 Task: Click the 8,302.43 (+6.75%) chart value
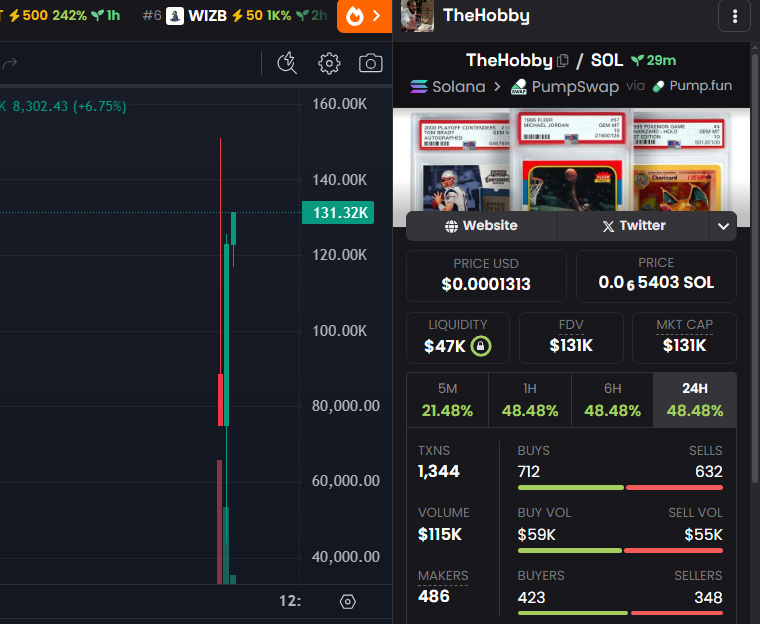[69, 106]
